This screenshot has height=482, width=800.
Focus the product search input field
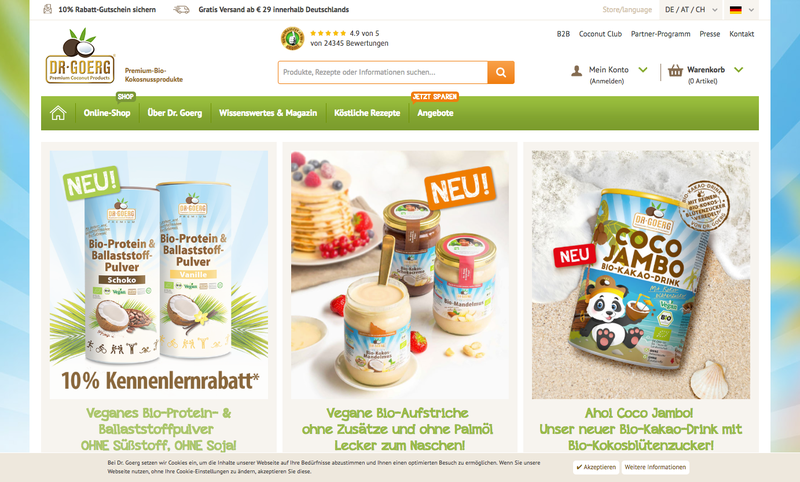(x=383, y=72)
